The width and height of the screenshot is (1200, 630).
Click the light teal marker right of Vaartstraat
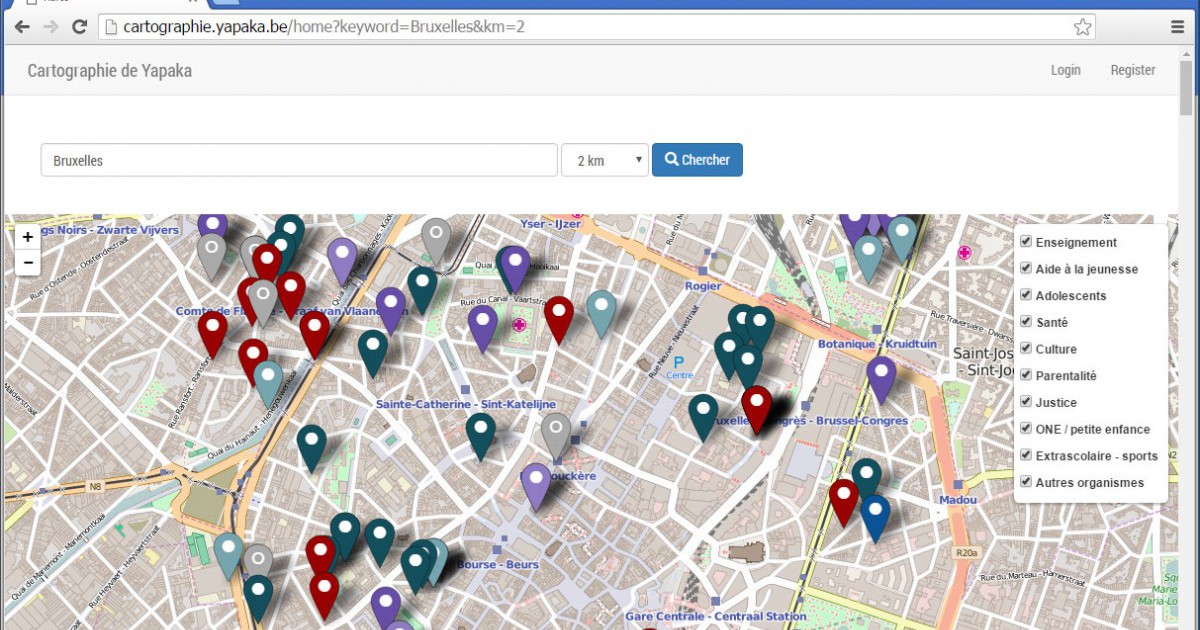coord(601,313)
